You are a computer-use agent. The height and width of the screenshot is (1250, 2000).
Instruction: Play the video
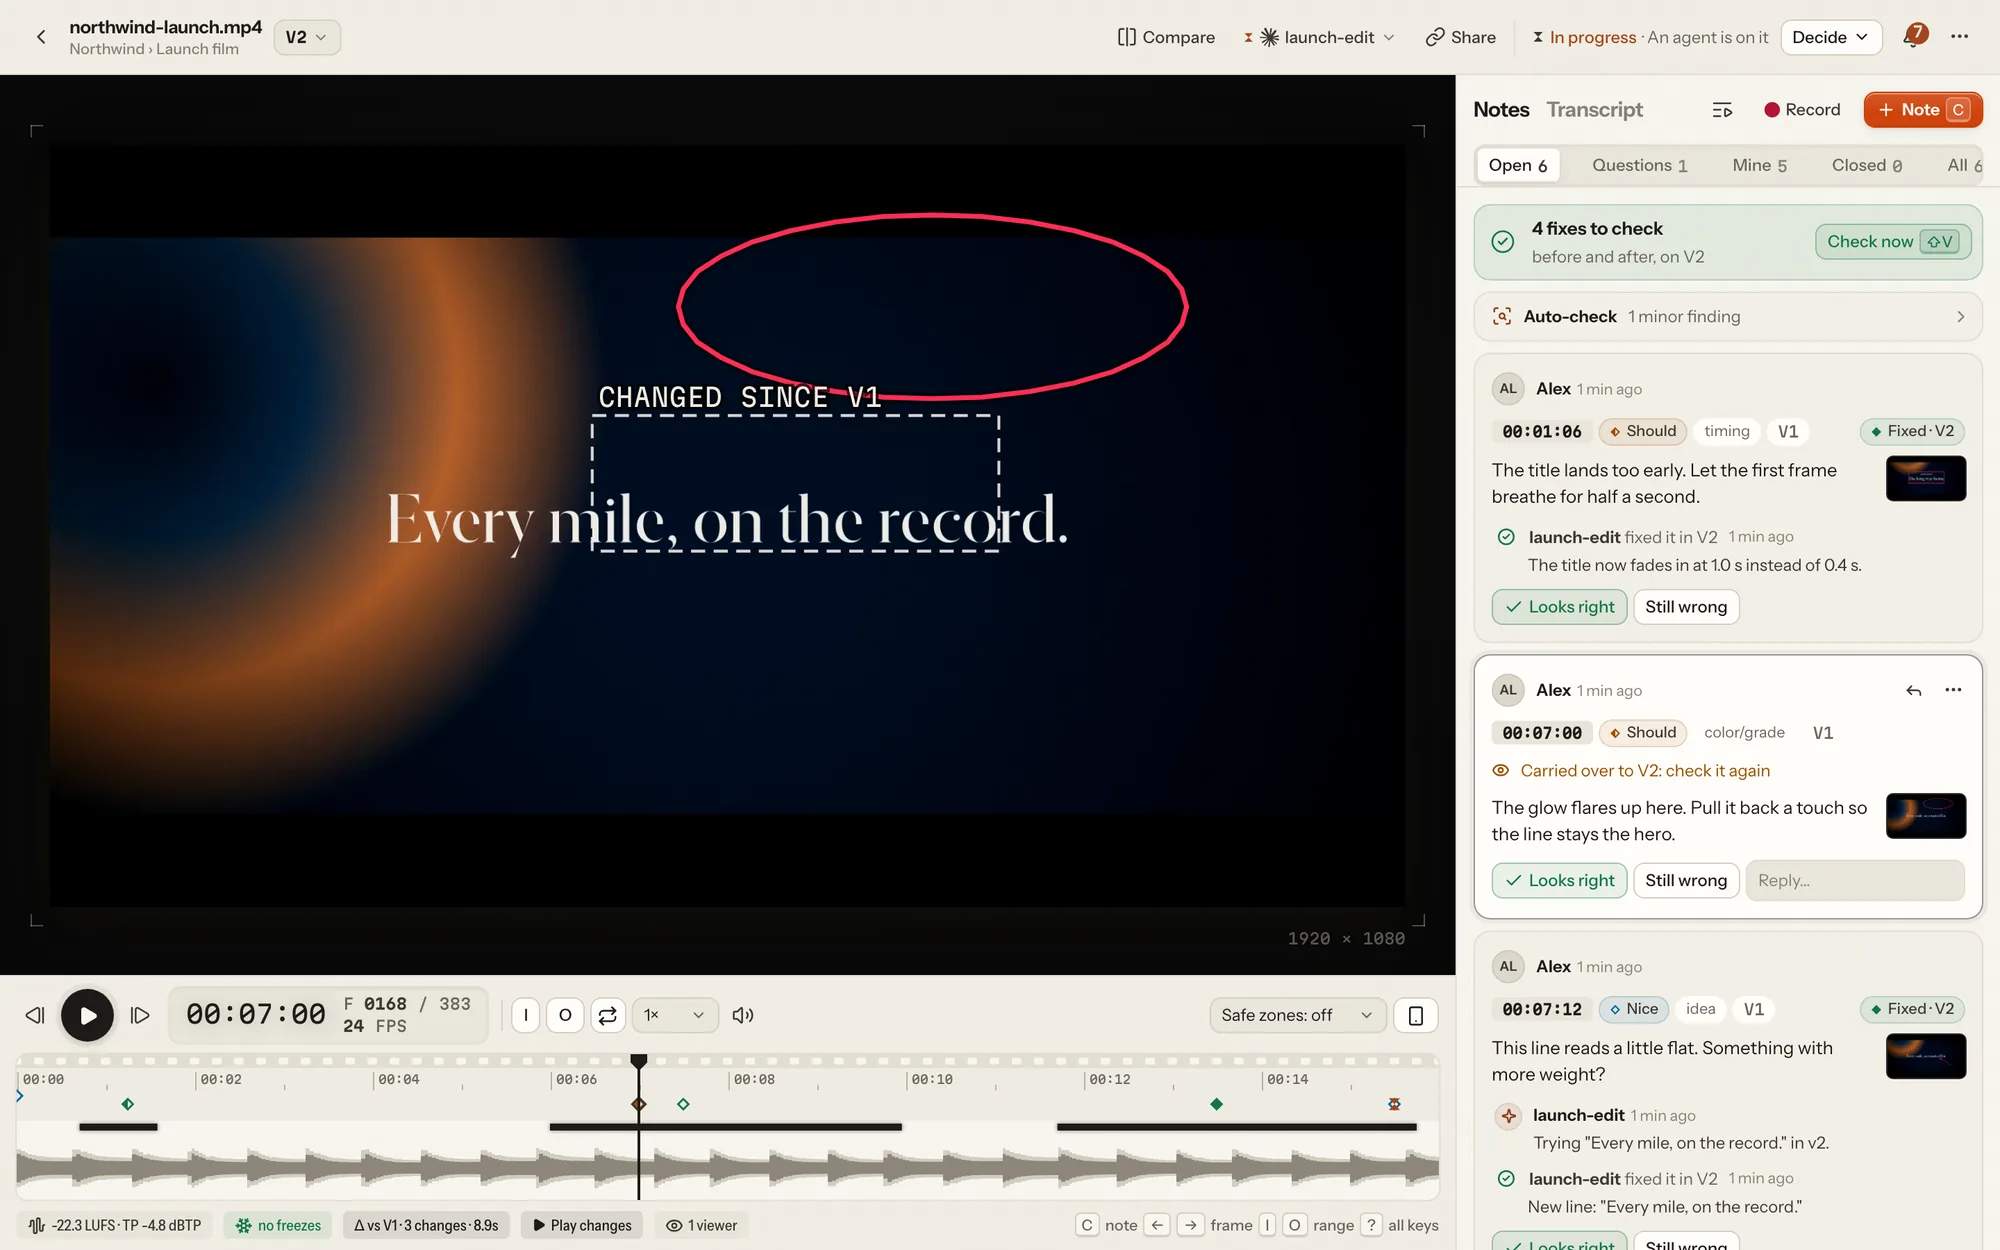click(x=88, y=1015)
